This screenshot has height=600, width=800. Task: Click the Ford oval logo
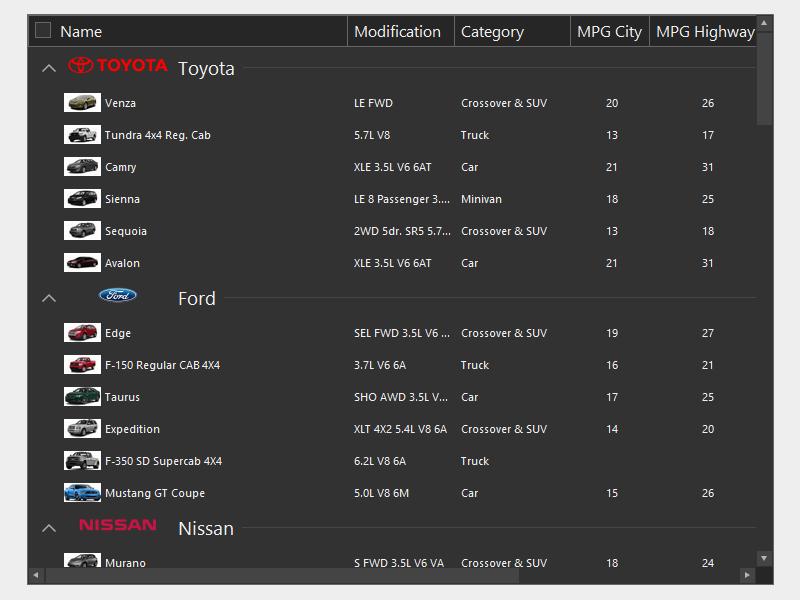[x=118, y=295]
